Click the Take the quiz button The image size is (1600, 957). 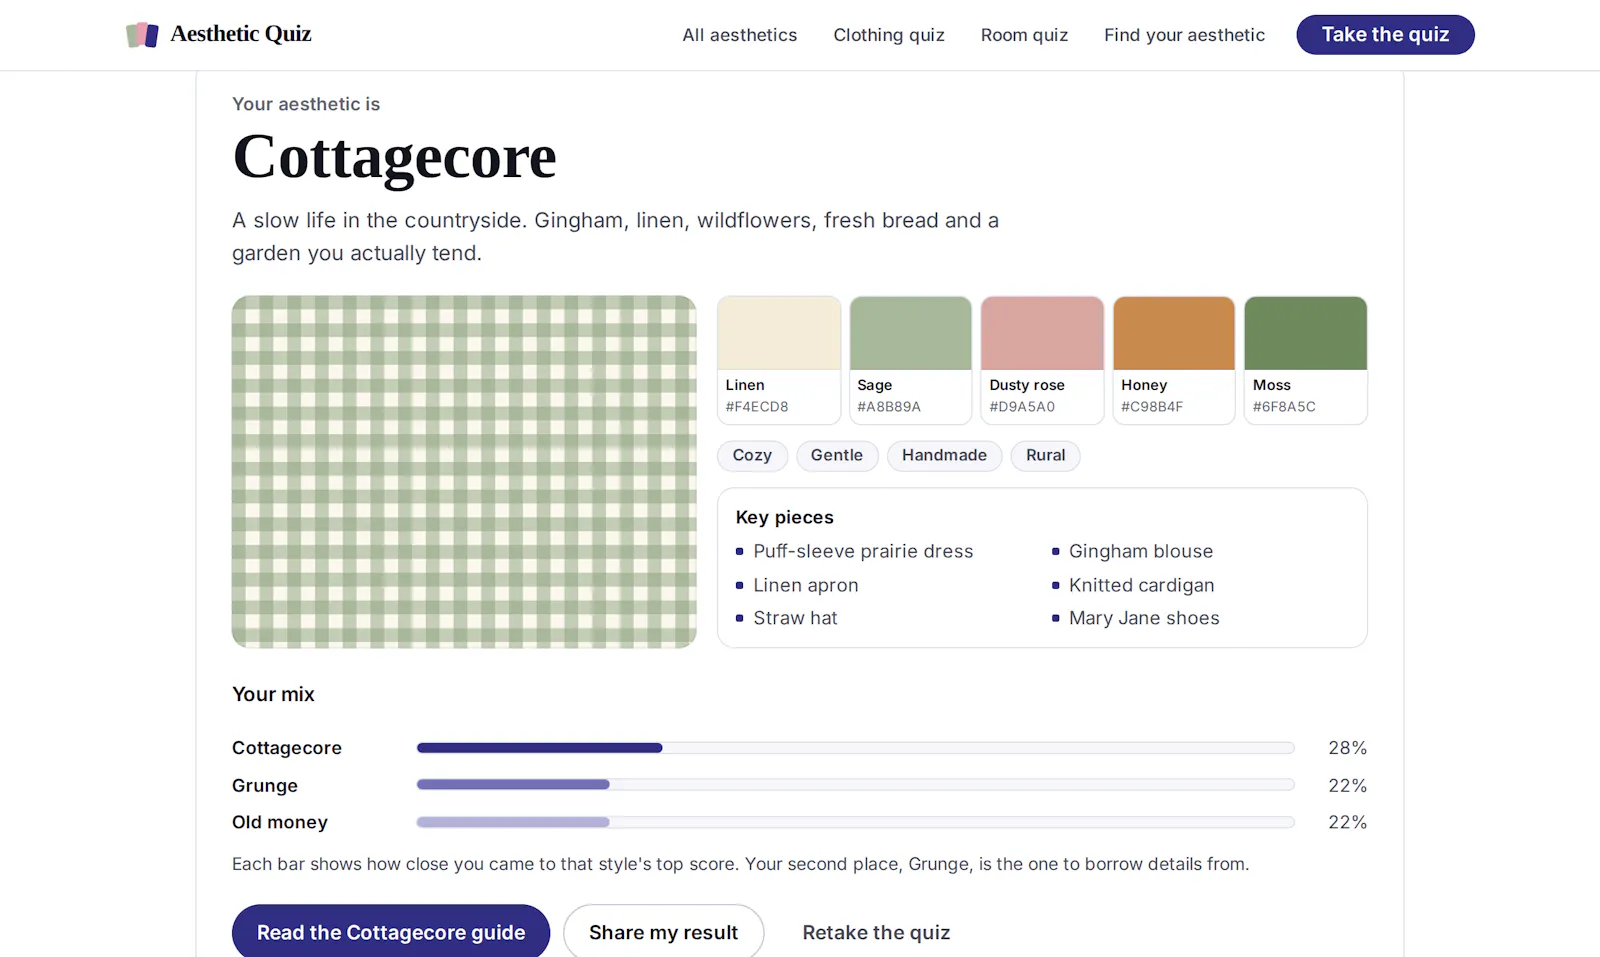point(1385,35)
